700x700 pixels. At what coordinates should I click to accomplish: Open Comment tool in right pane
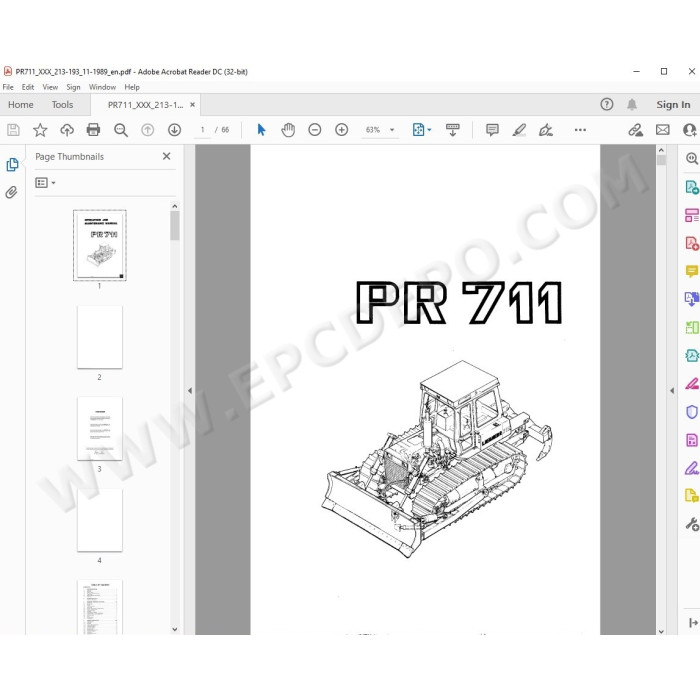(692, 271)
